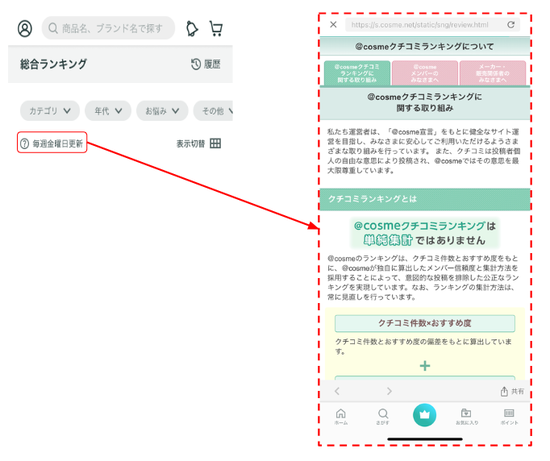The image size is (550, 461).
Task: Tap the 共有 share button
Action: [x=512, y=391]
